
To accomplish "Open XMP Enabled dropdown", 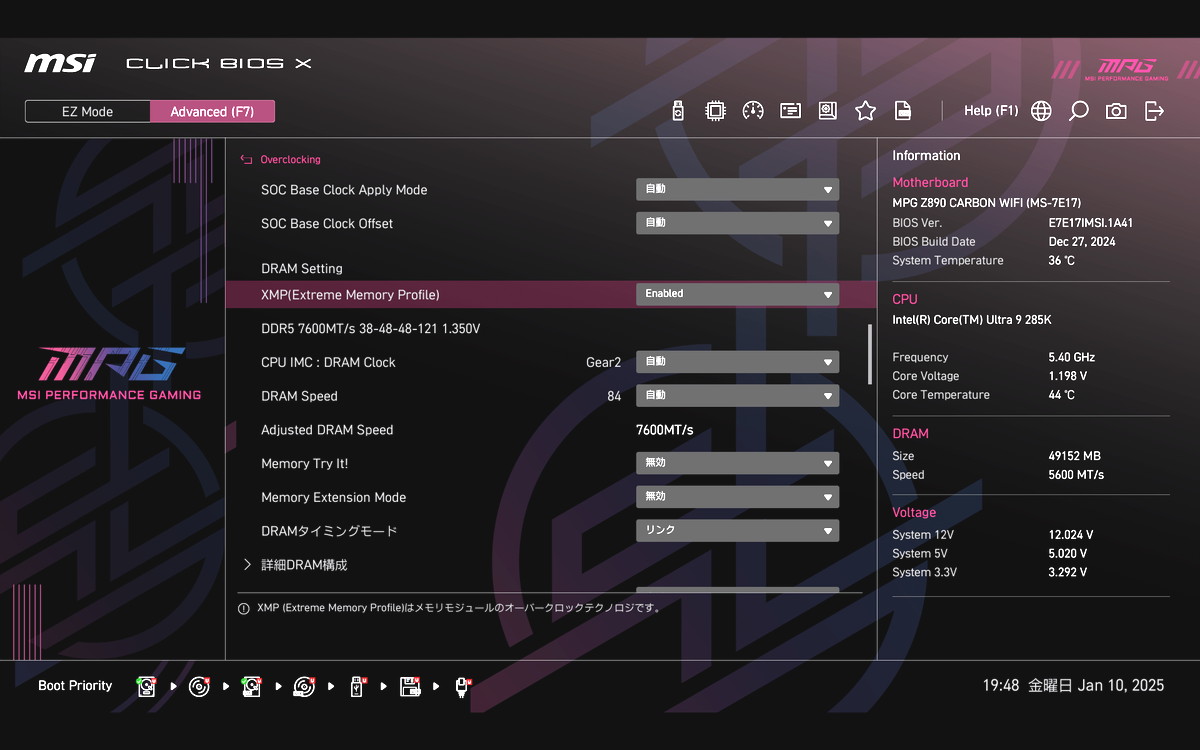I will point(737,294).
